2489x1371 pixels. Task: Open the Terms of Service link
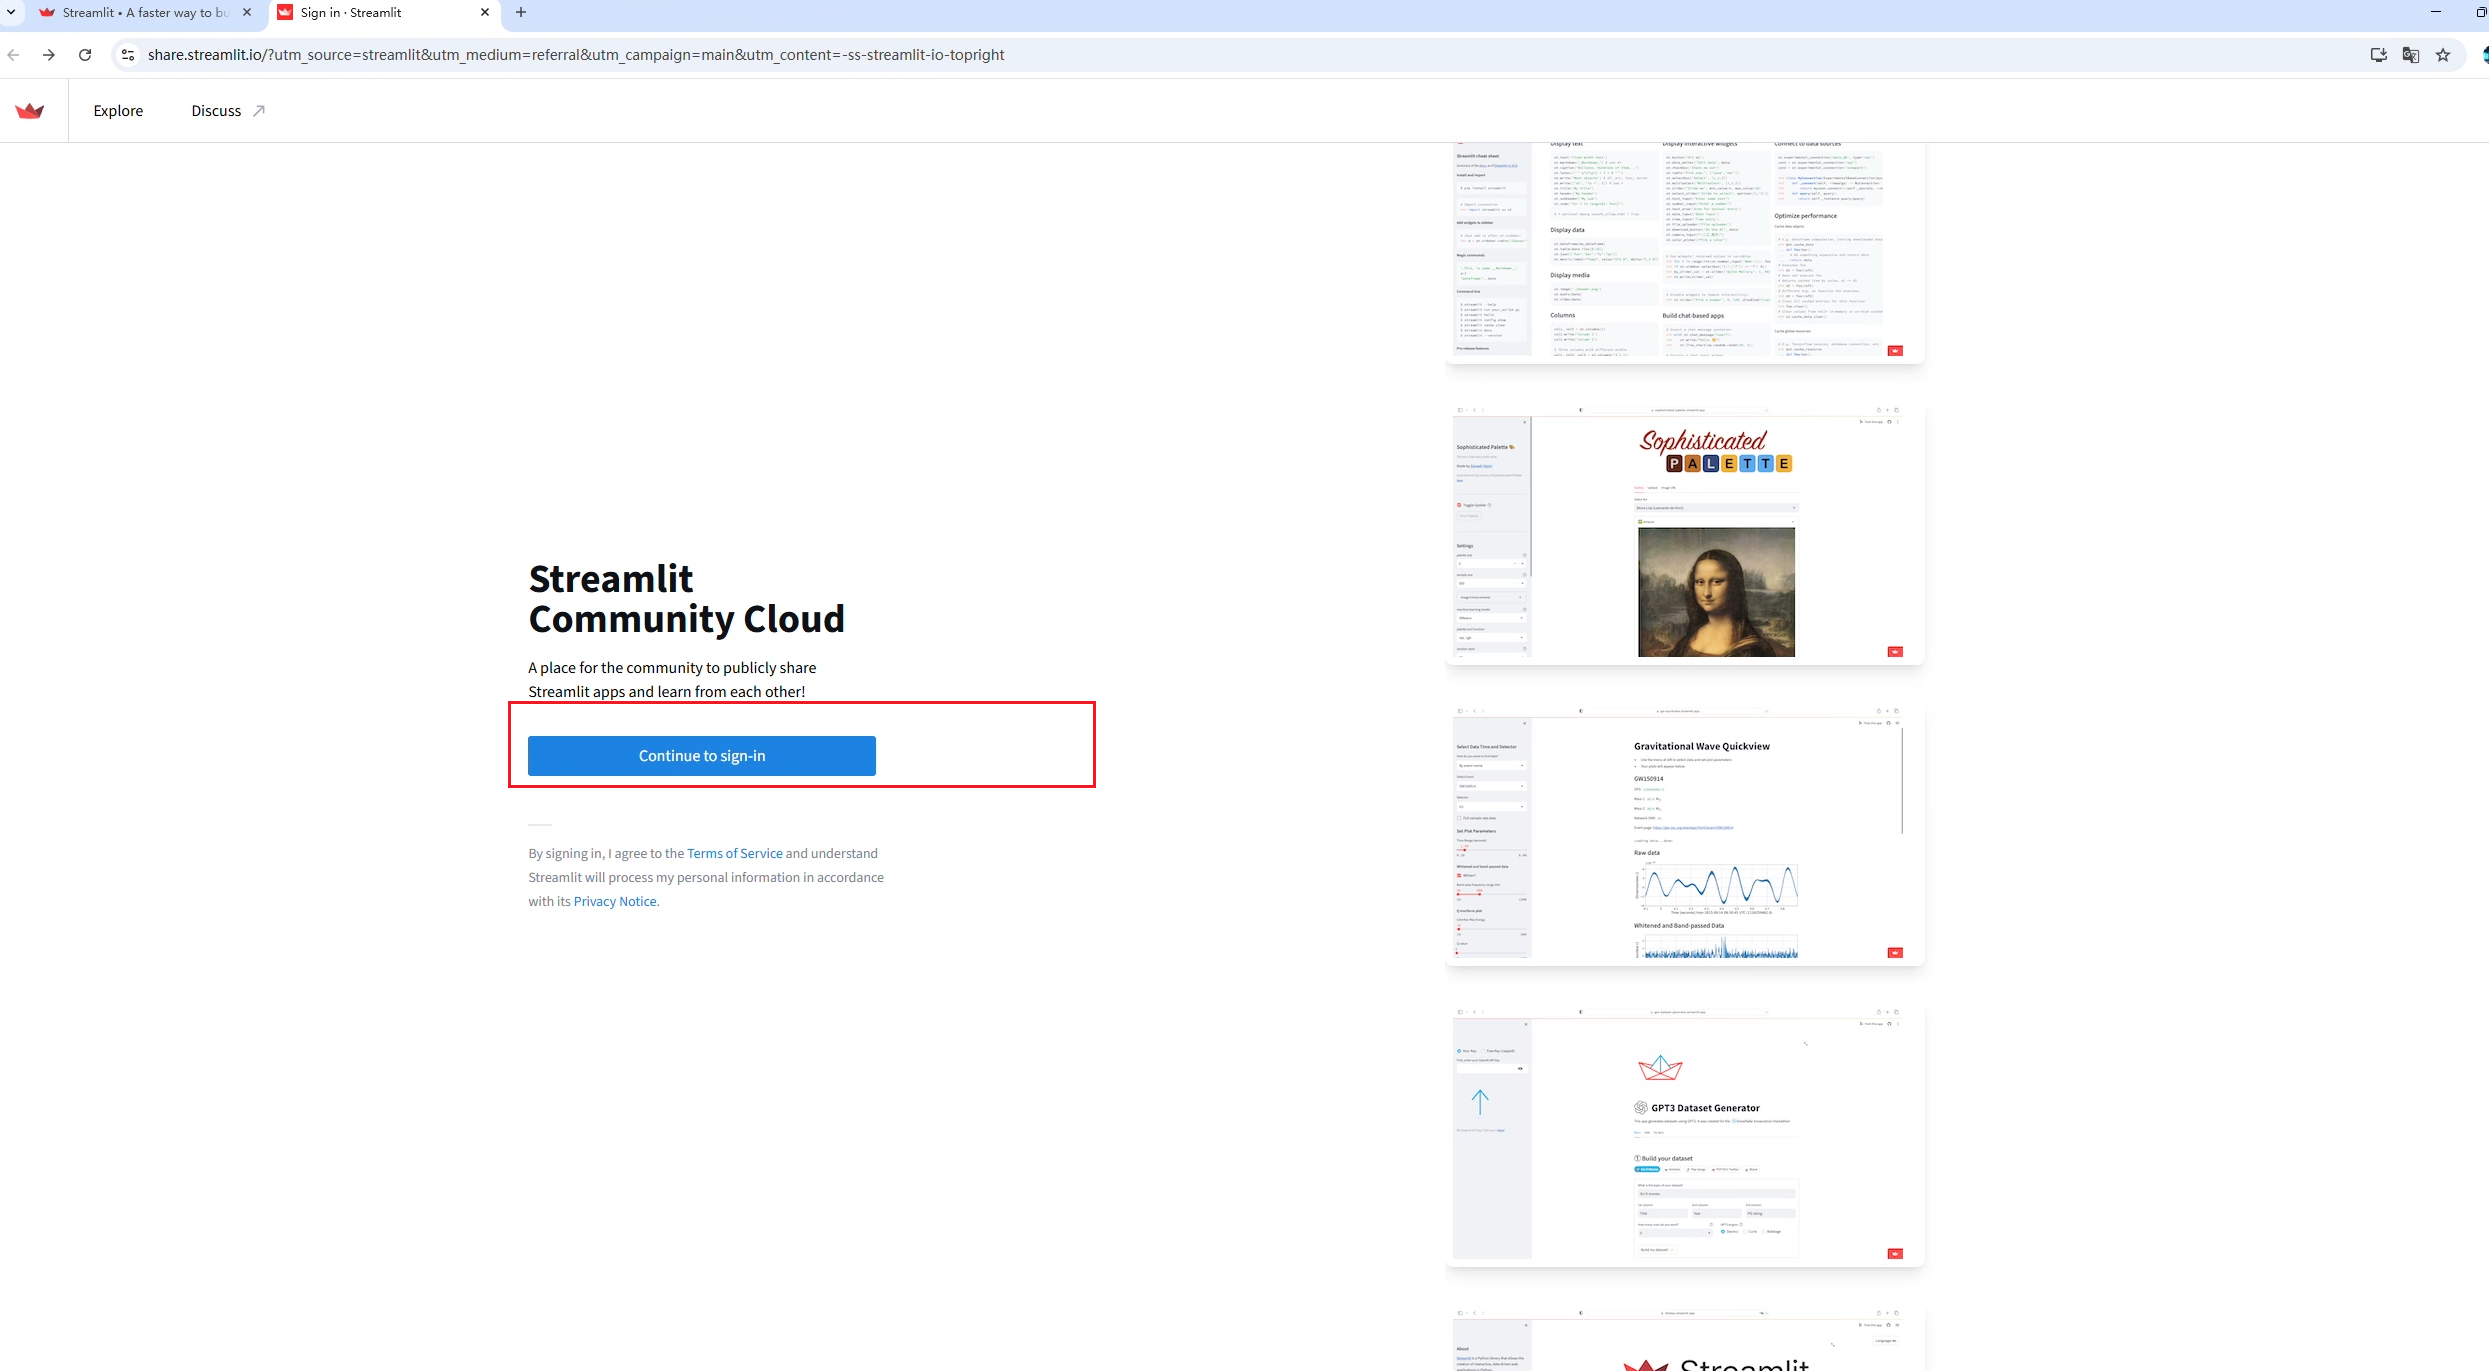(x=735, y=853)
